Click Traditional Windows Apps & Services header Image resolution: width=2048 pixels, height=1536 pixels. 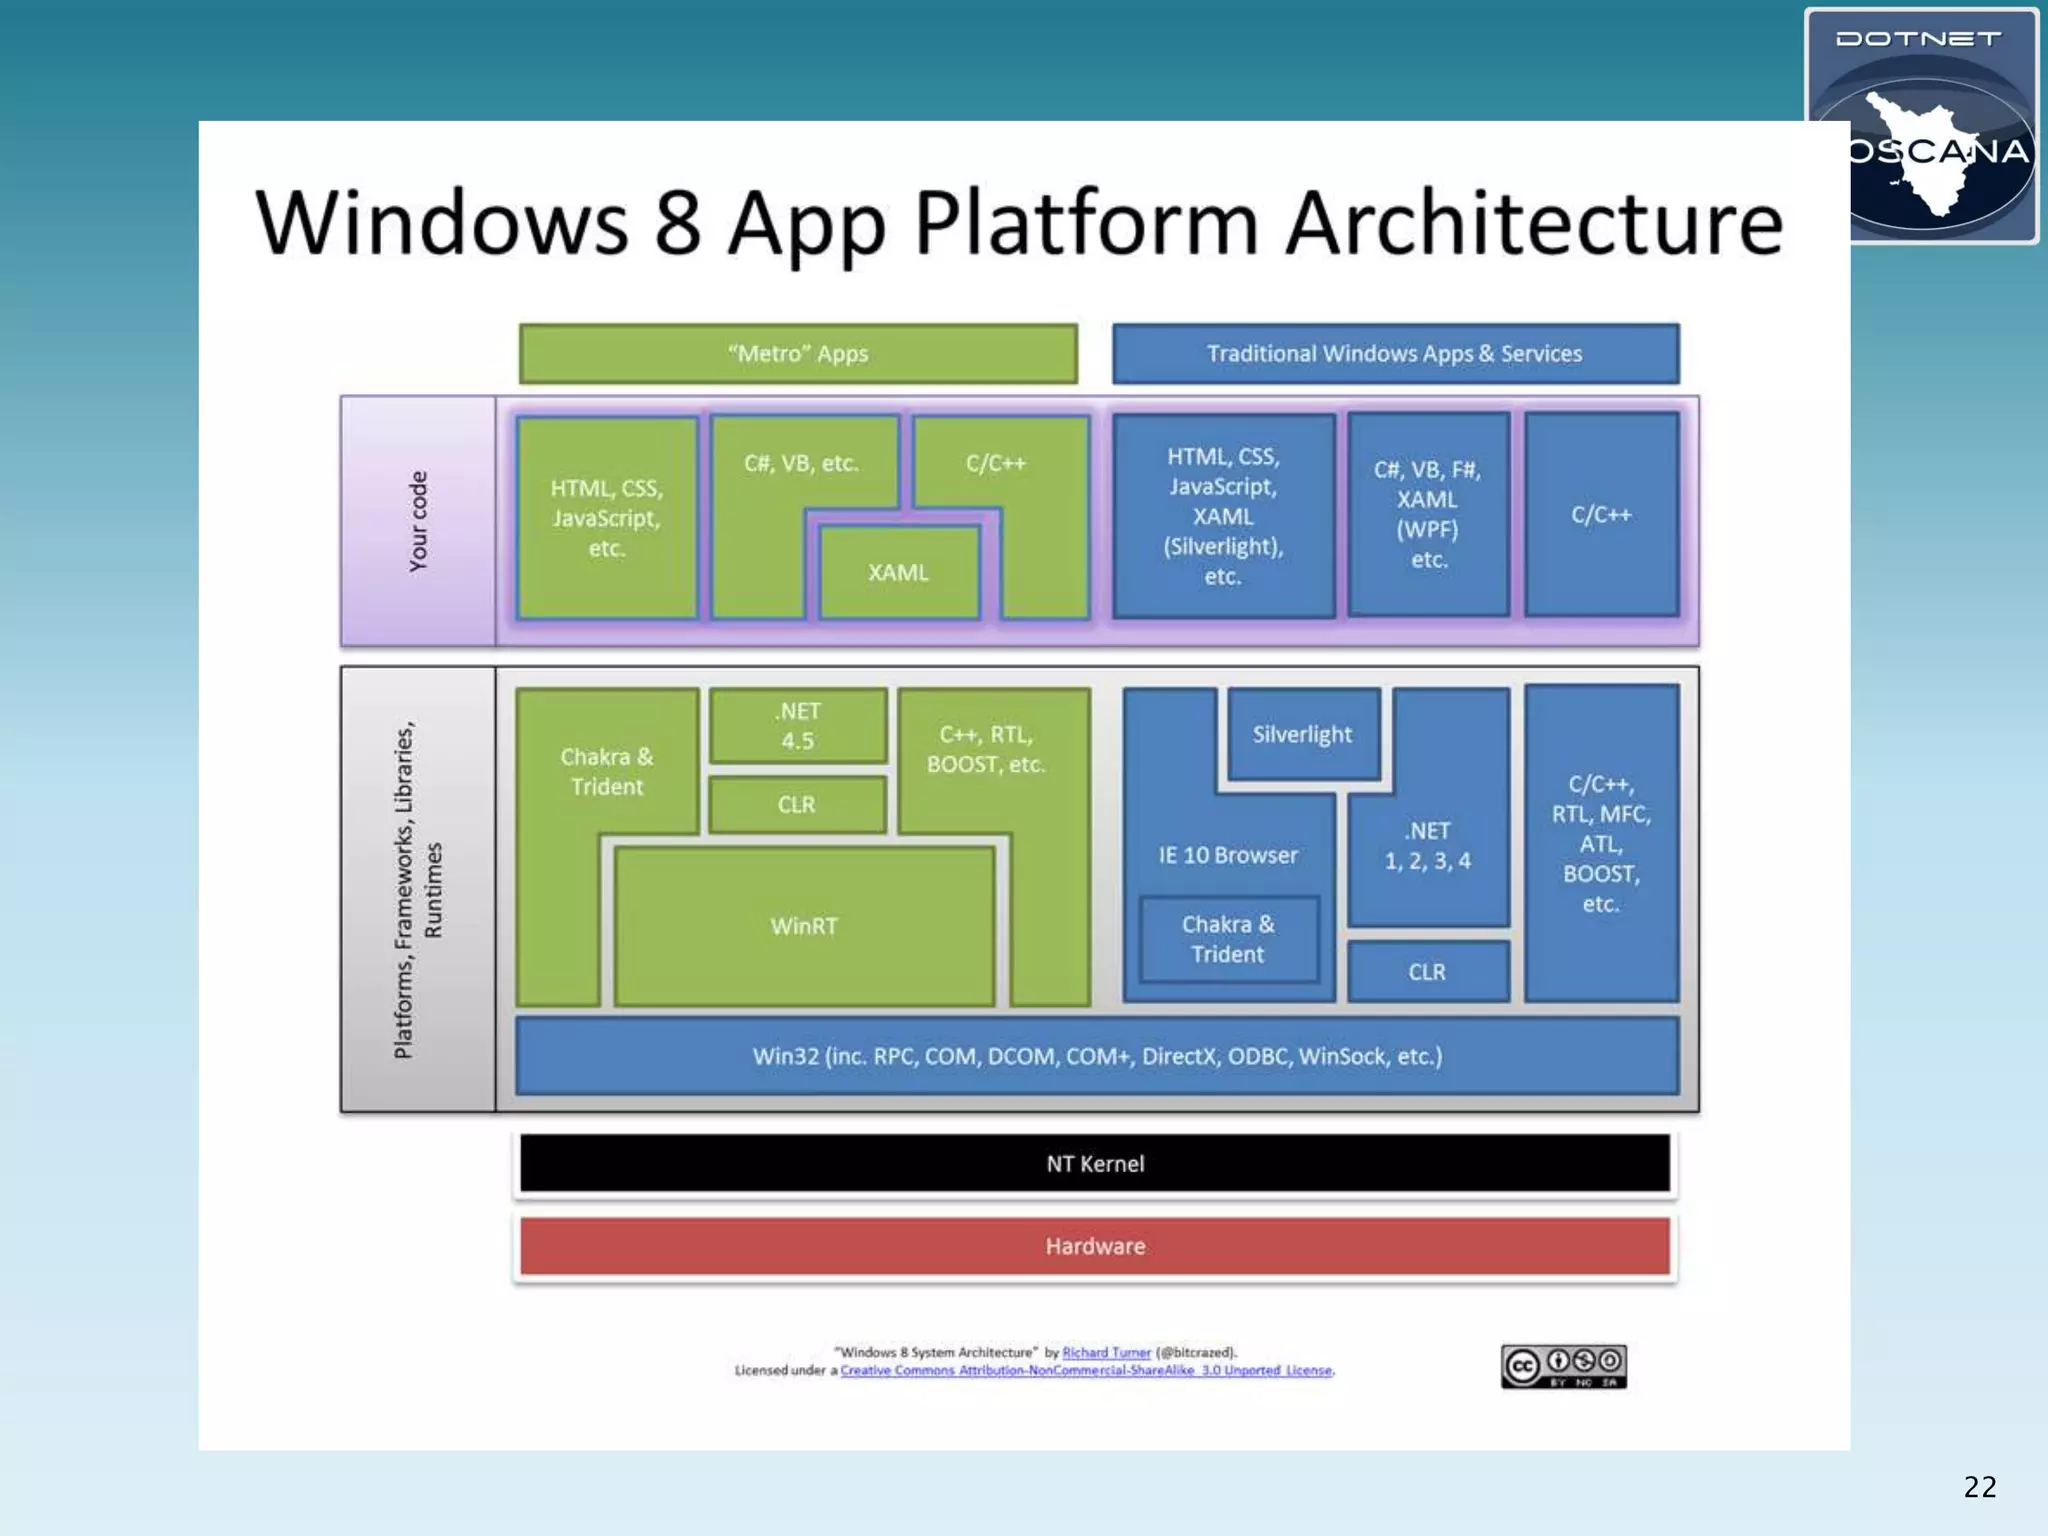(x=1395, y=354)
